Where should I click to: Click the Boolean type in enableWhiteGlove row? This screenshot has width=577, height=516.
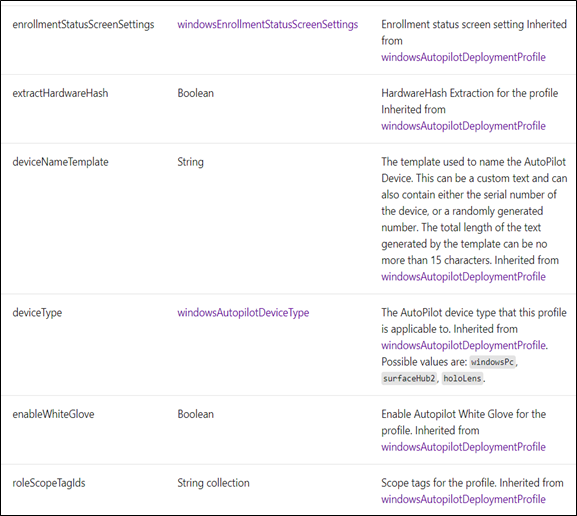(195, 414)
